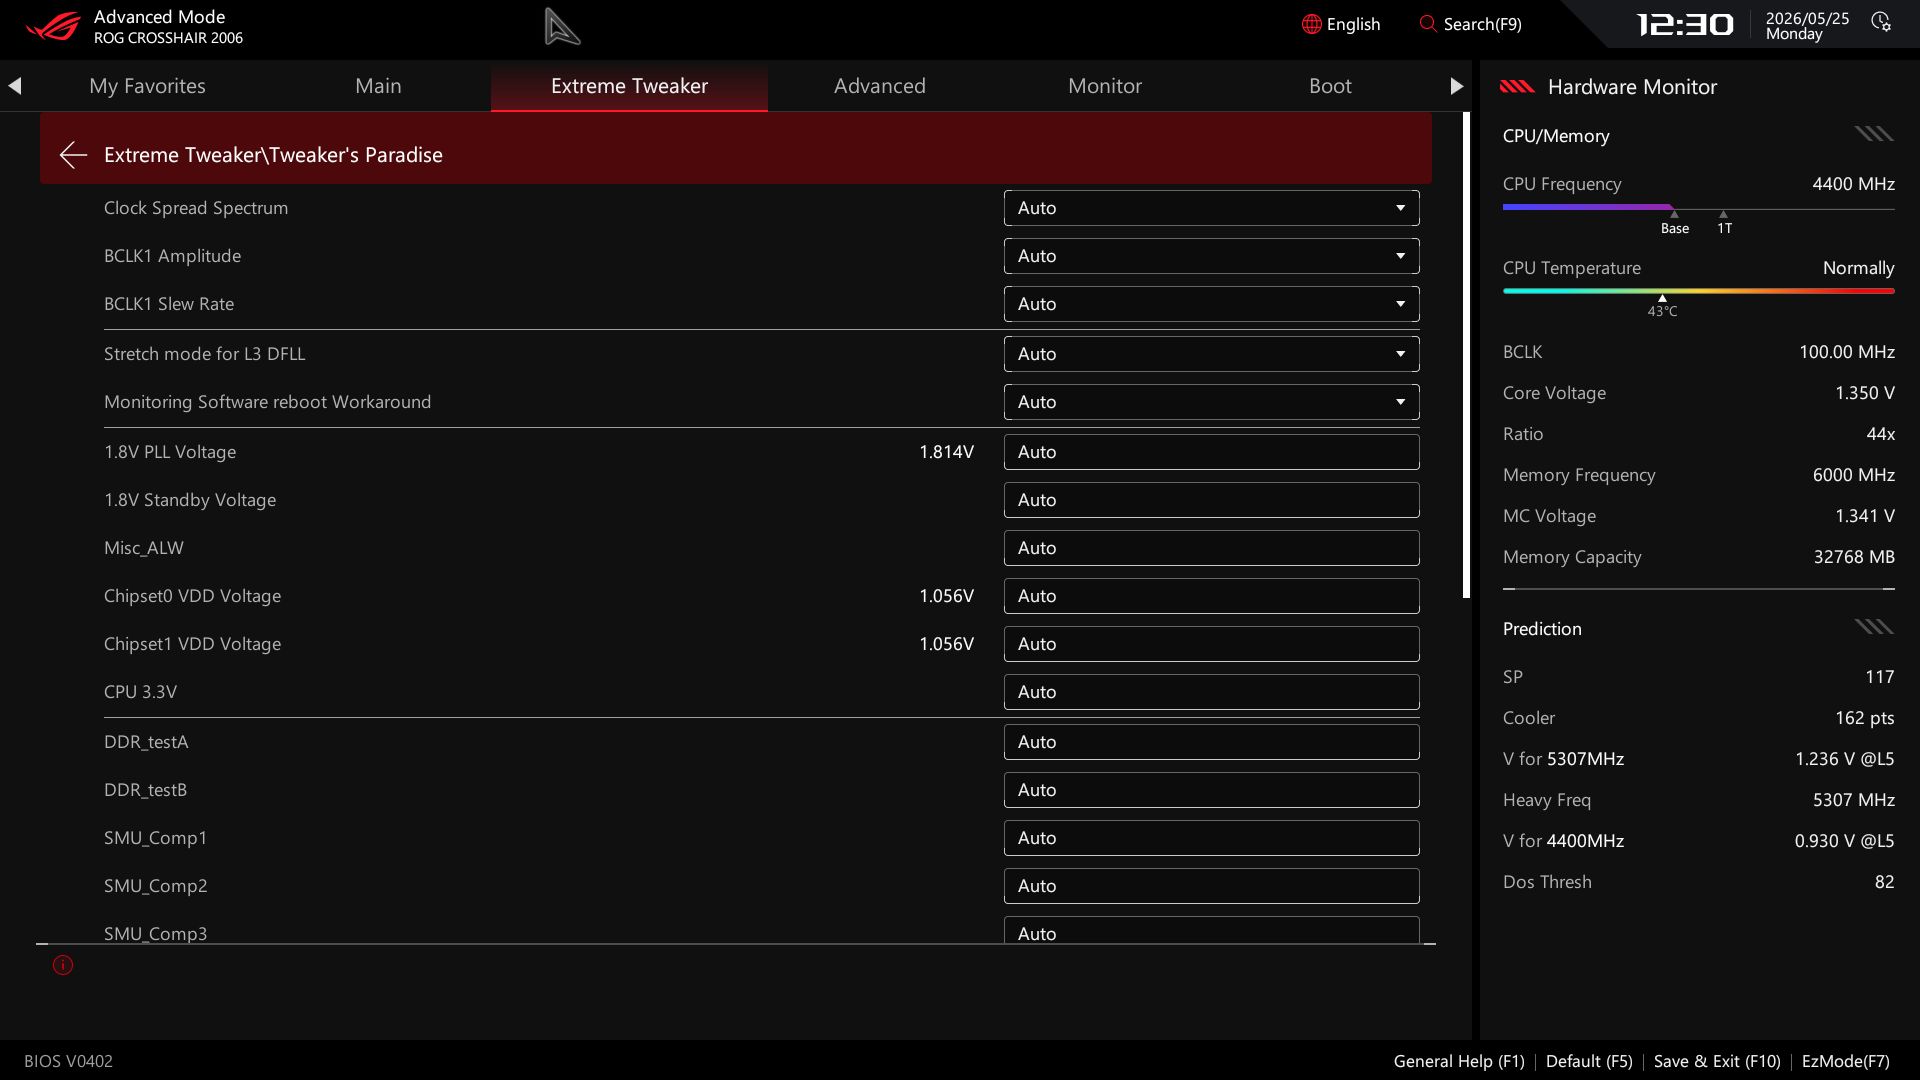
Task: Click CPU Frequency bar
Action: (x=1698, y=208)
